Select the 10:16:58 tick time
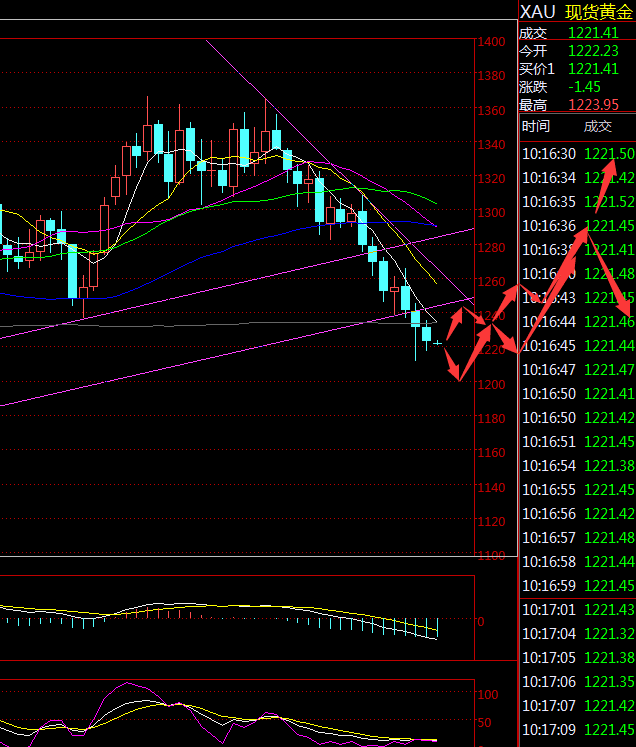Viewport: 636px width, 747px height. click(549, 562)
